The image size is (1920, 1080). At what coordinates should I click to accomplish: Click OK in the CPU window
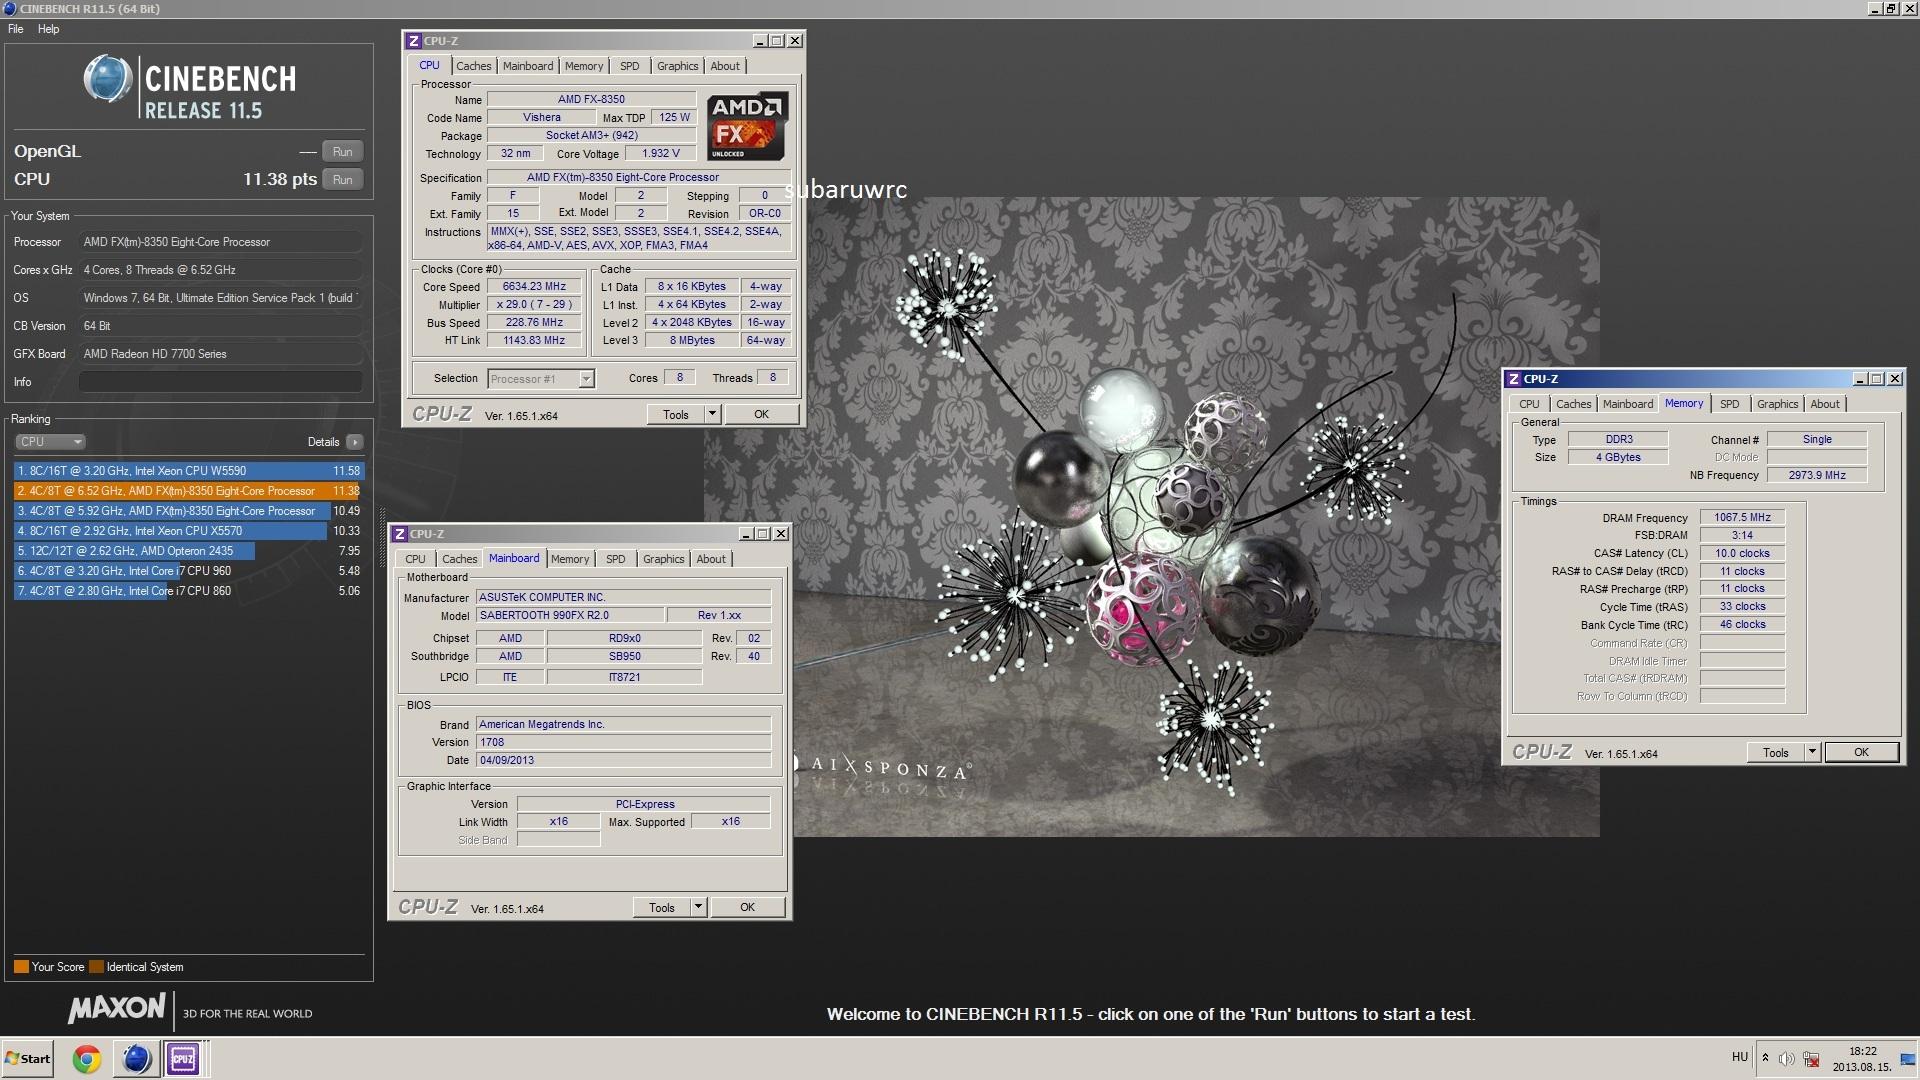coord(762,415)
